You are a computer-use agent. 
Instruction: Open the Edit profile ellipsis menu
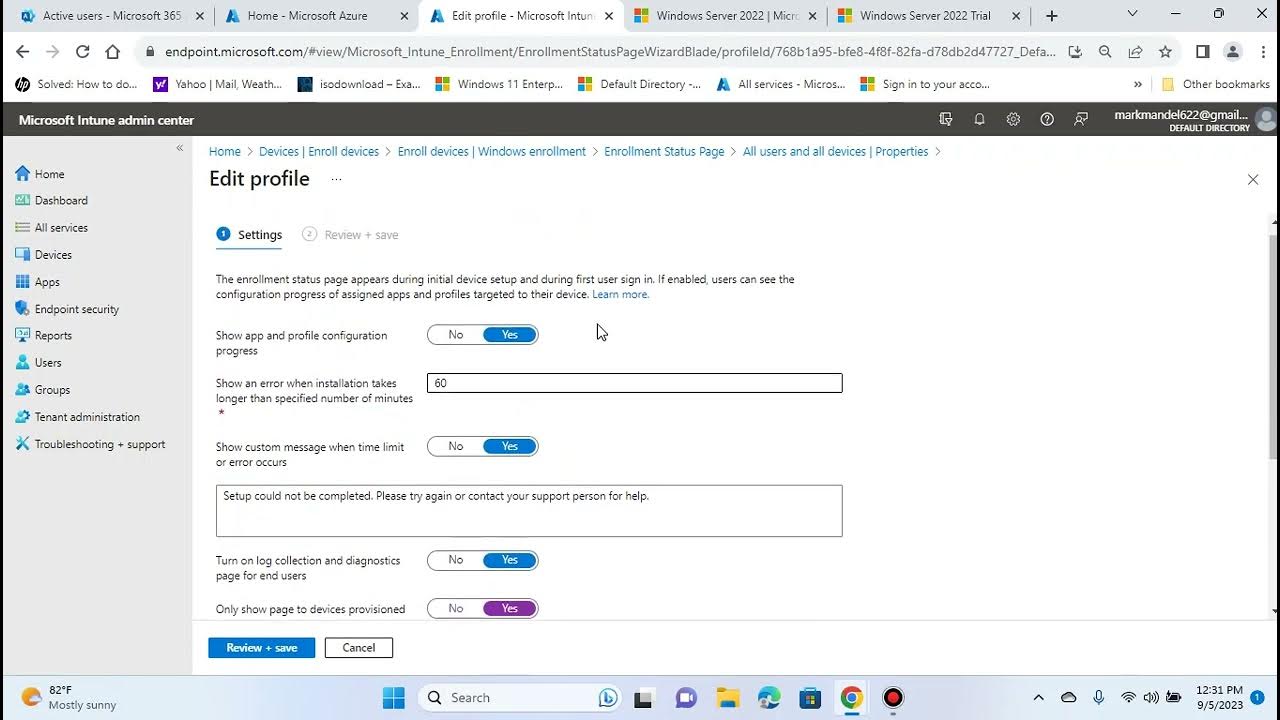[336, 179]
